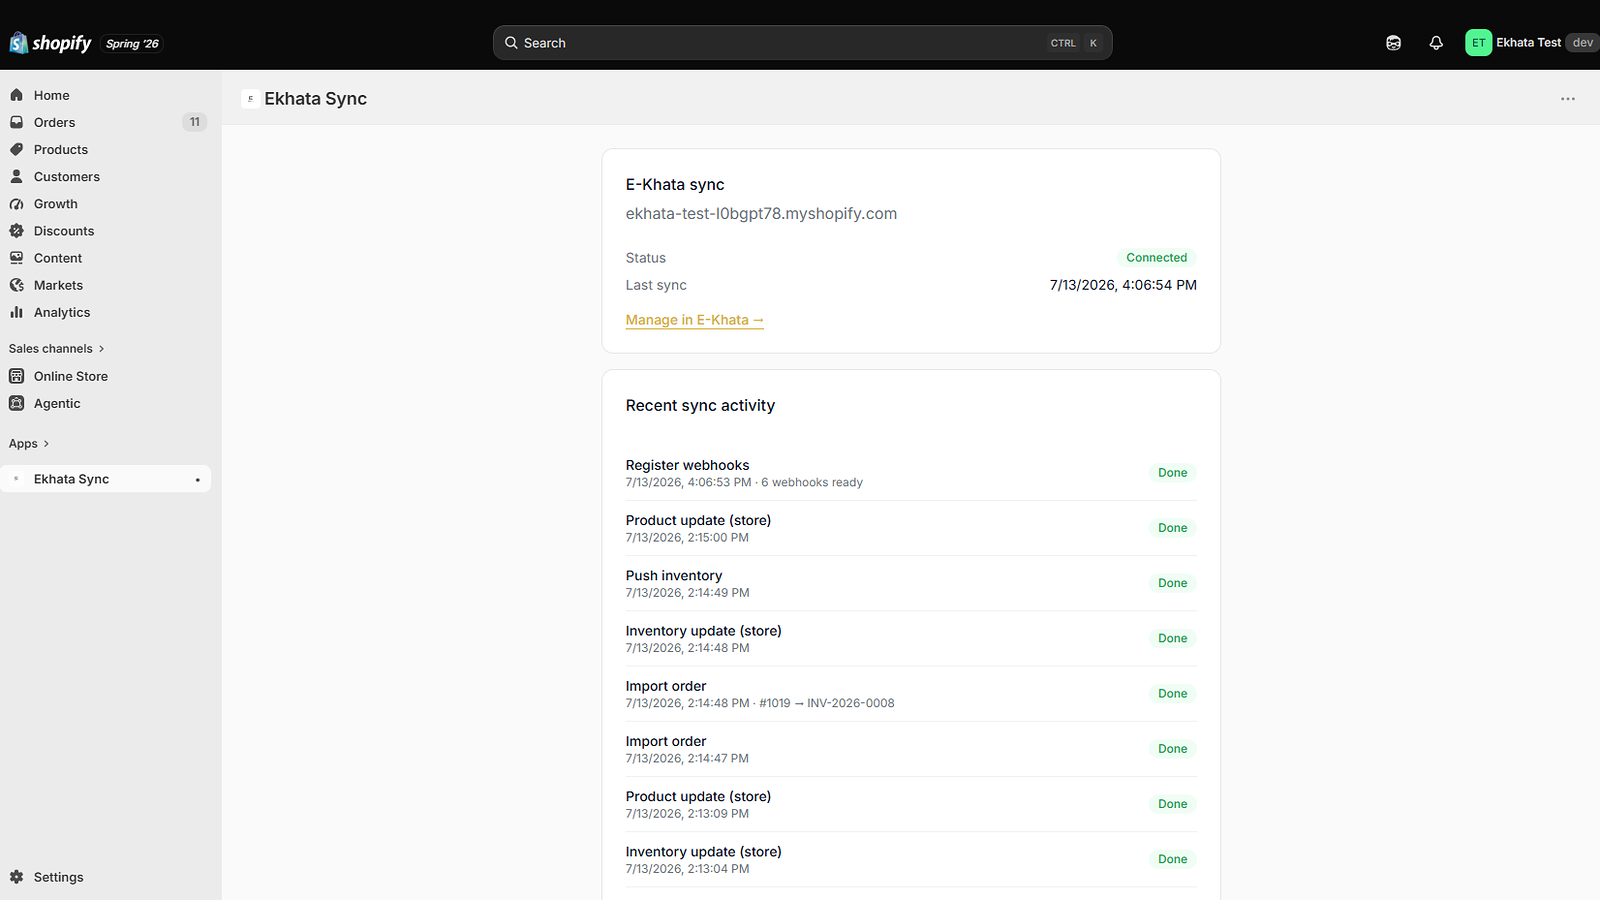Select Inventory update (store) at 2:13:04 PM
This screenshot has width=1600, height=900.
[911, 859]
